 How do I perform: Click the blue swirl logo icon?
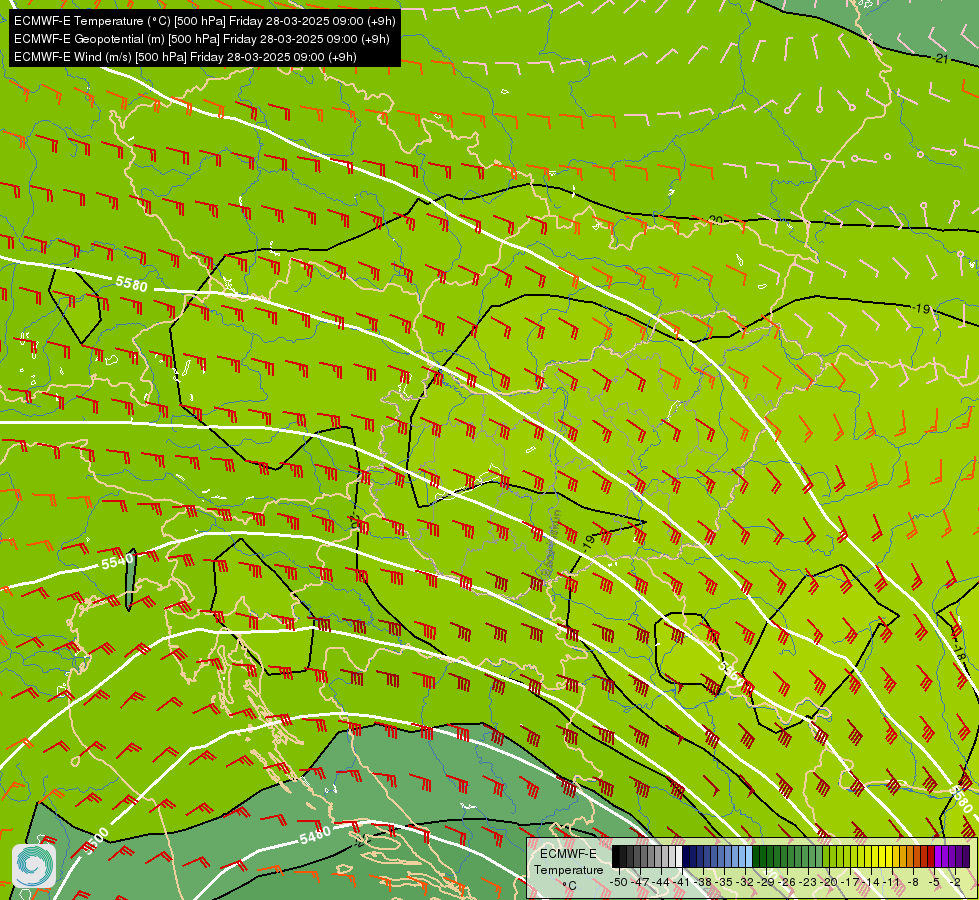pyautogui.click(x=34, y=866)
